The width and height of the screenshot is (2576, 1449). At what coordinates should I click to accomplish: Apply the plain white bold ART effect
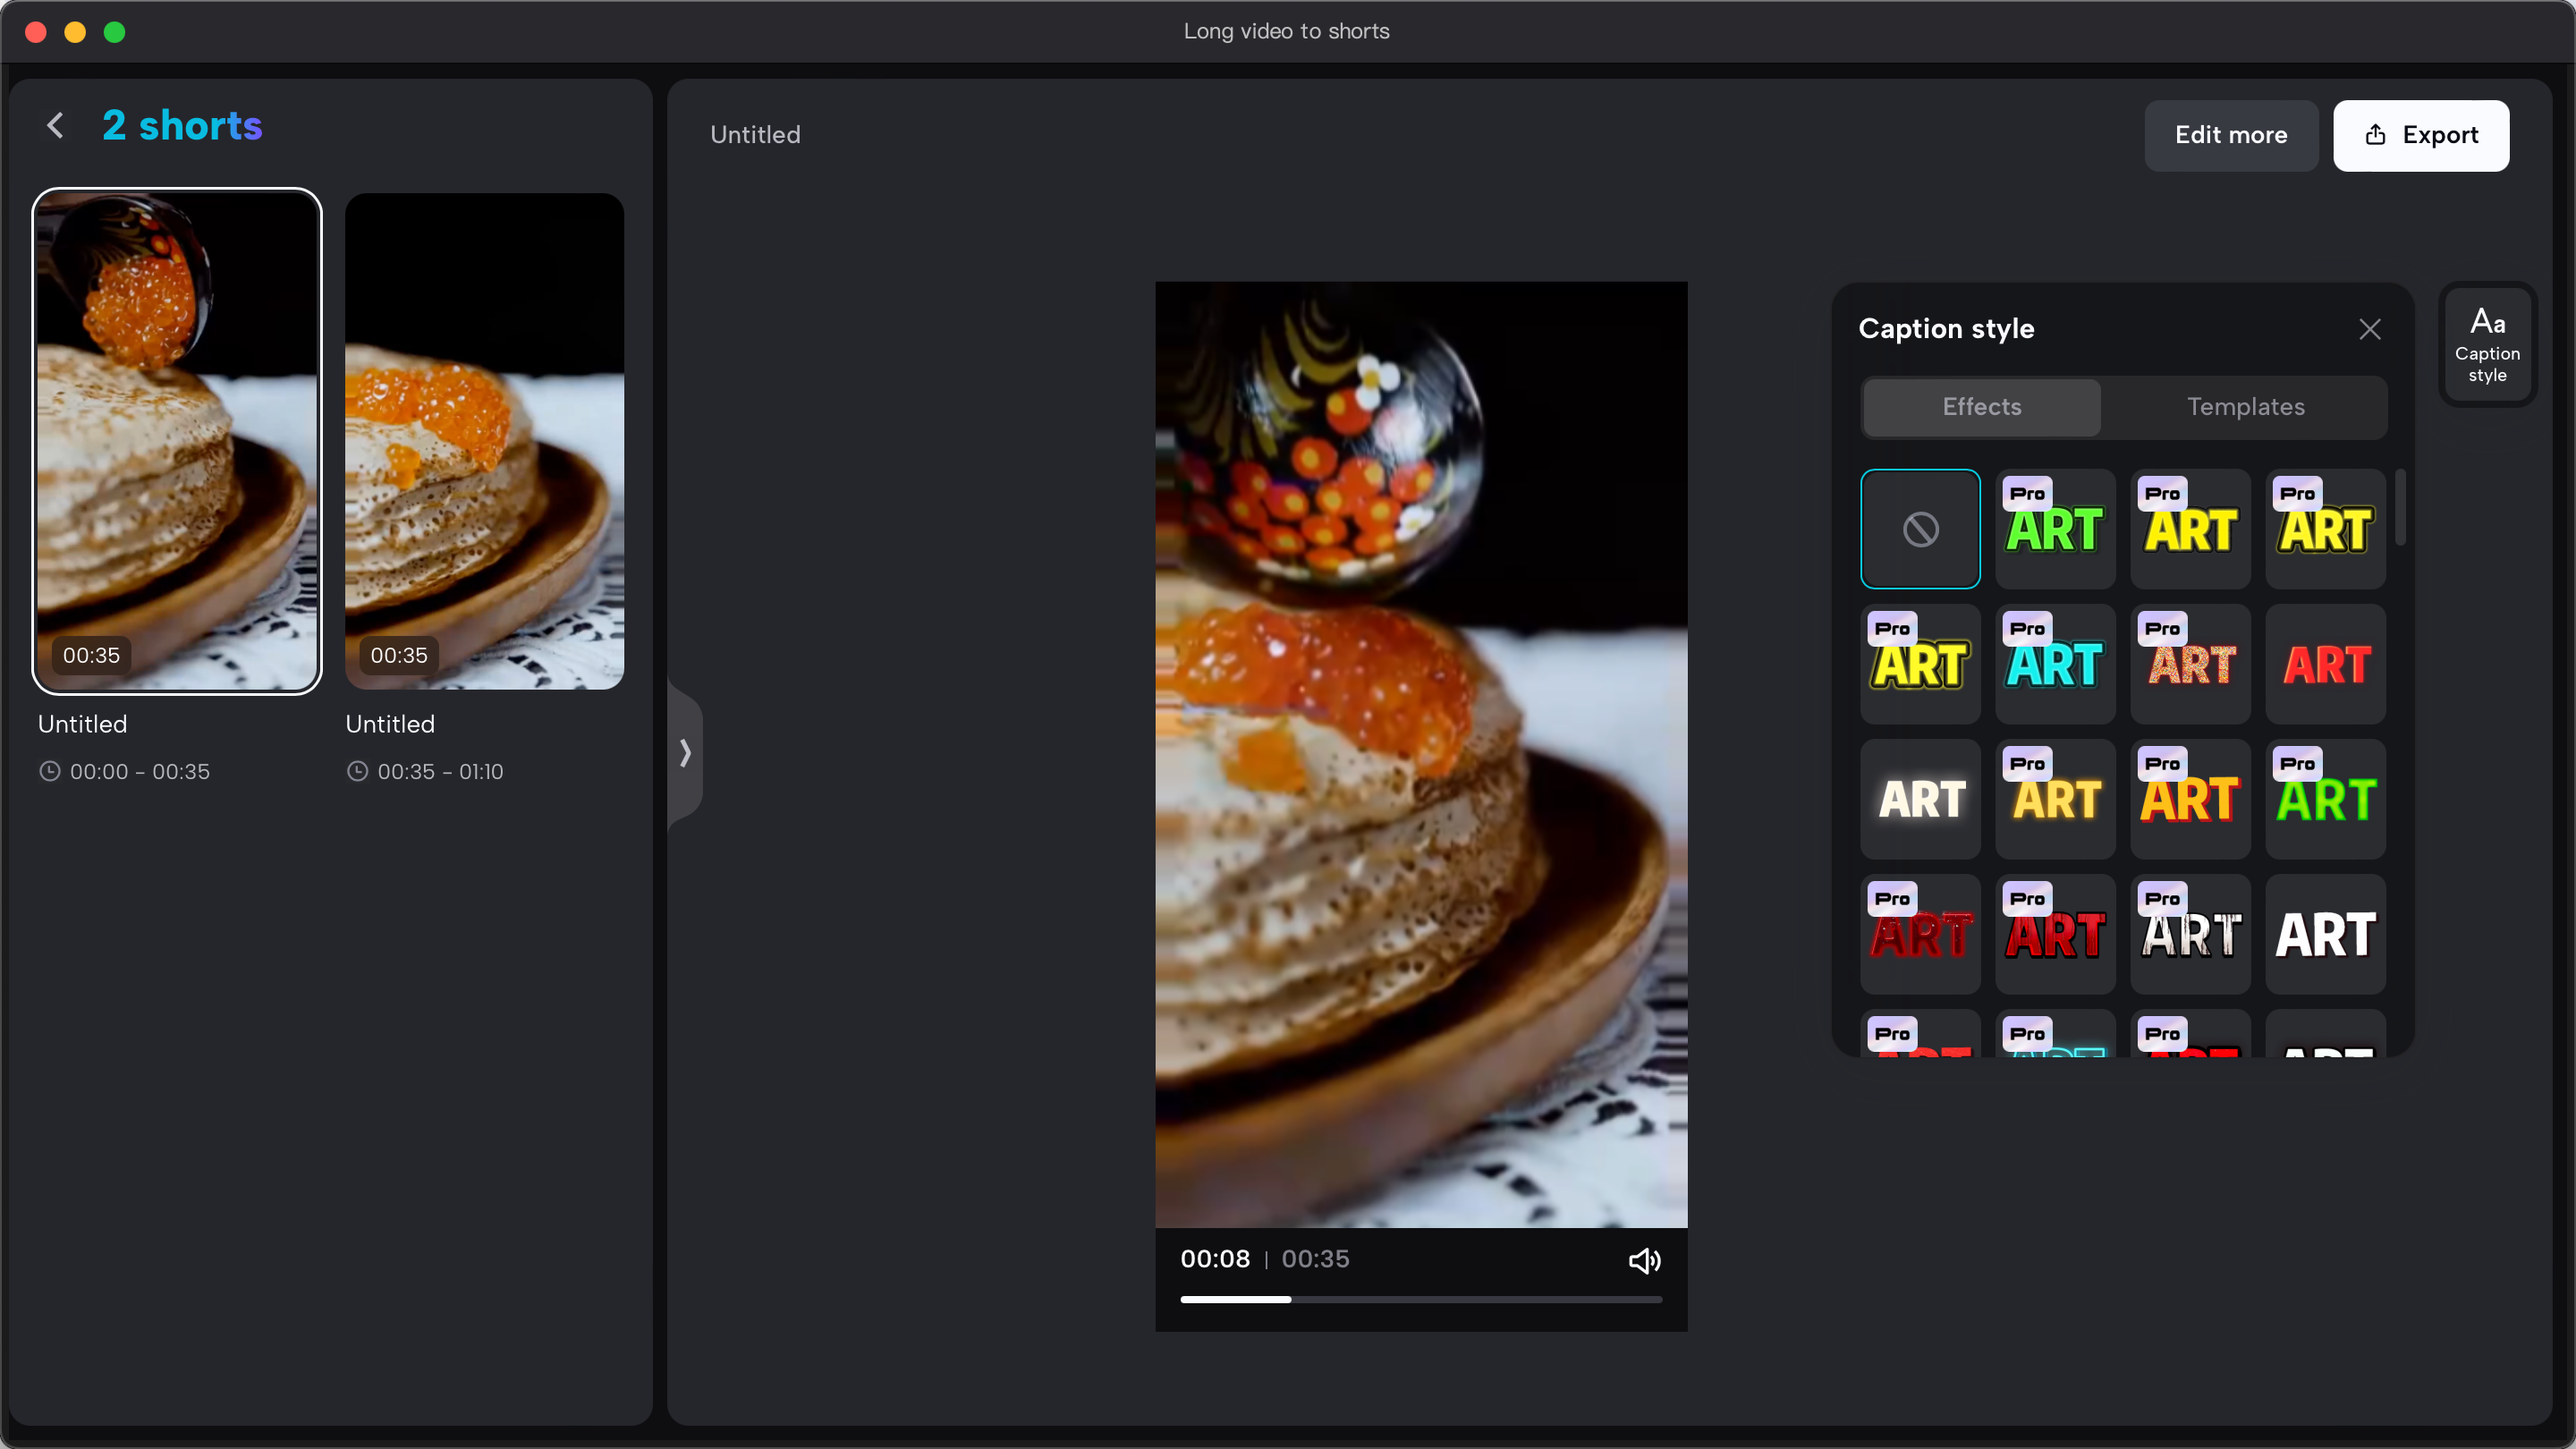[2325, 934]
